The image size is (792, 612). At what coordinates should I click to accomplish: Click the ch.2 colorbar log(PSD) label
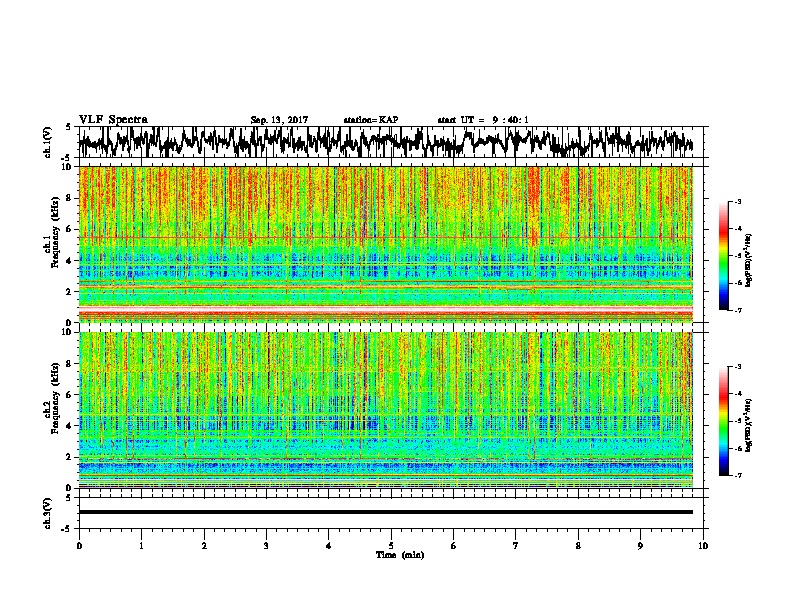click(749, 425)
